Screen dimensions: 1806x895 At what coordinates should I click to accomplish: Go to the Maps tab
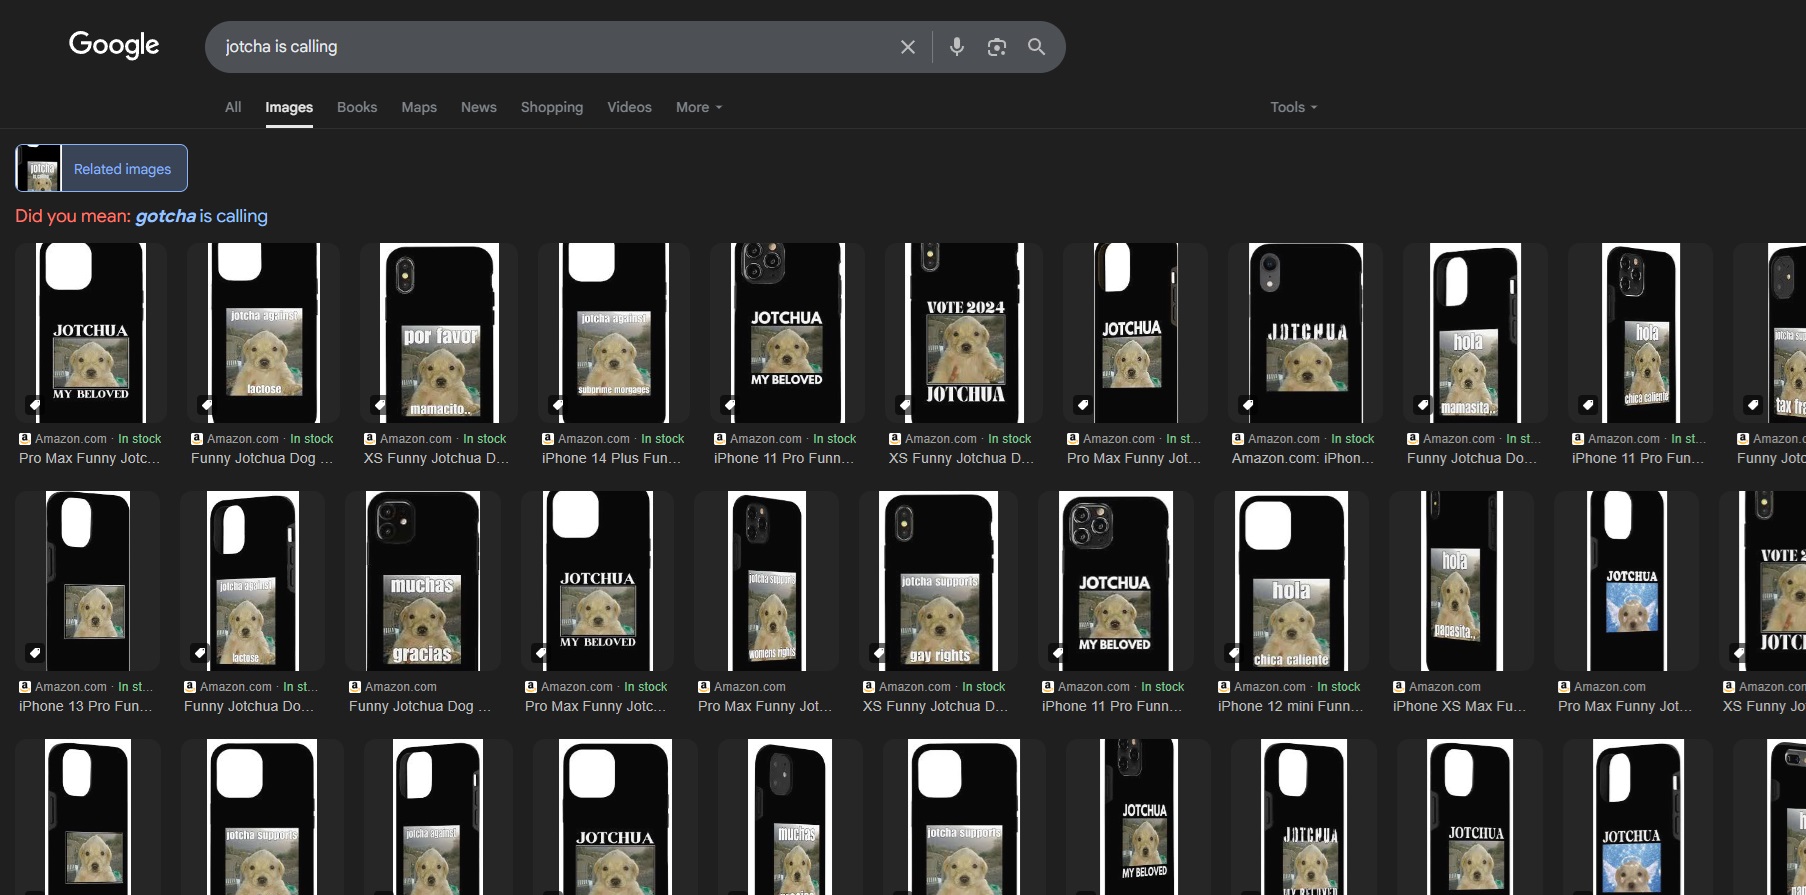pyautogui.click(x=419, y=107)
